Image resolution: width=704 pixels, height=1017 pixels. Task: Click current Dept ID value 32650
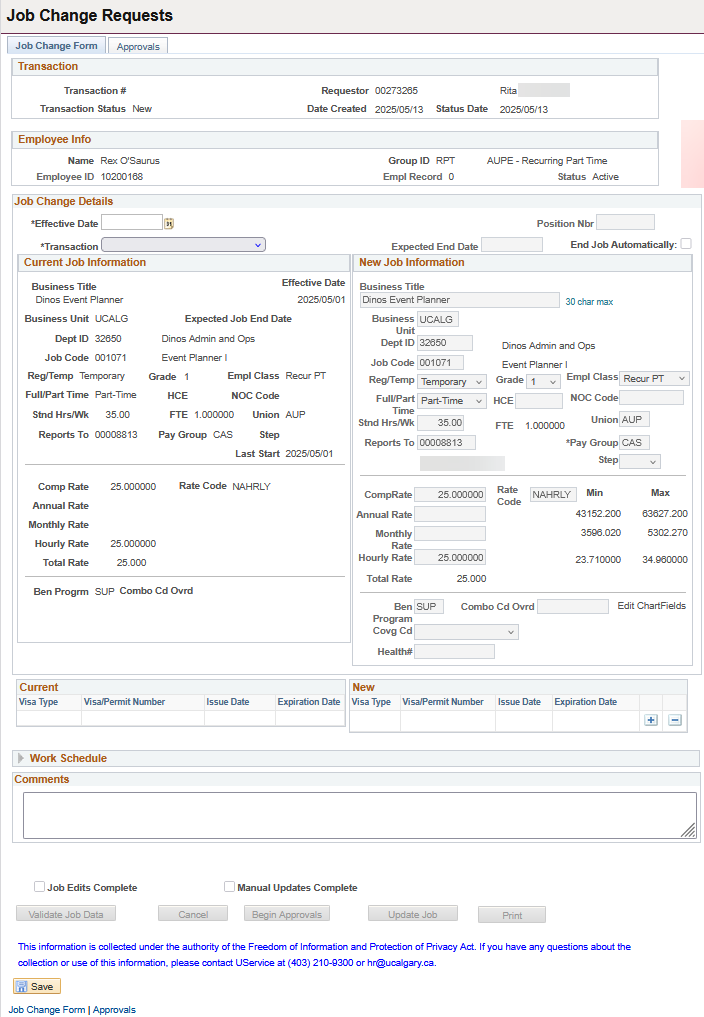click(x=108, y=339)
